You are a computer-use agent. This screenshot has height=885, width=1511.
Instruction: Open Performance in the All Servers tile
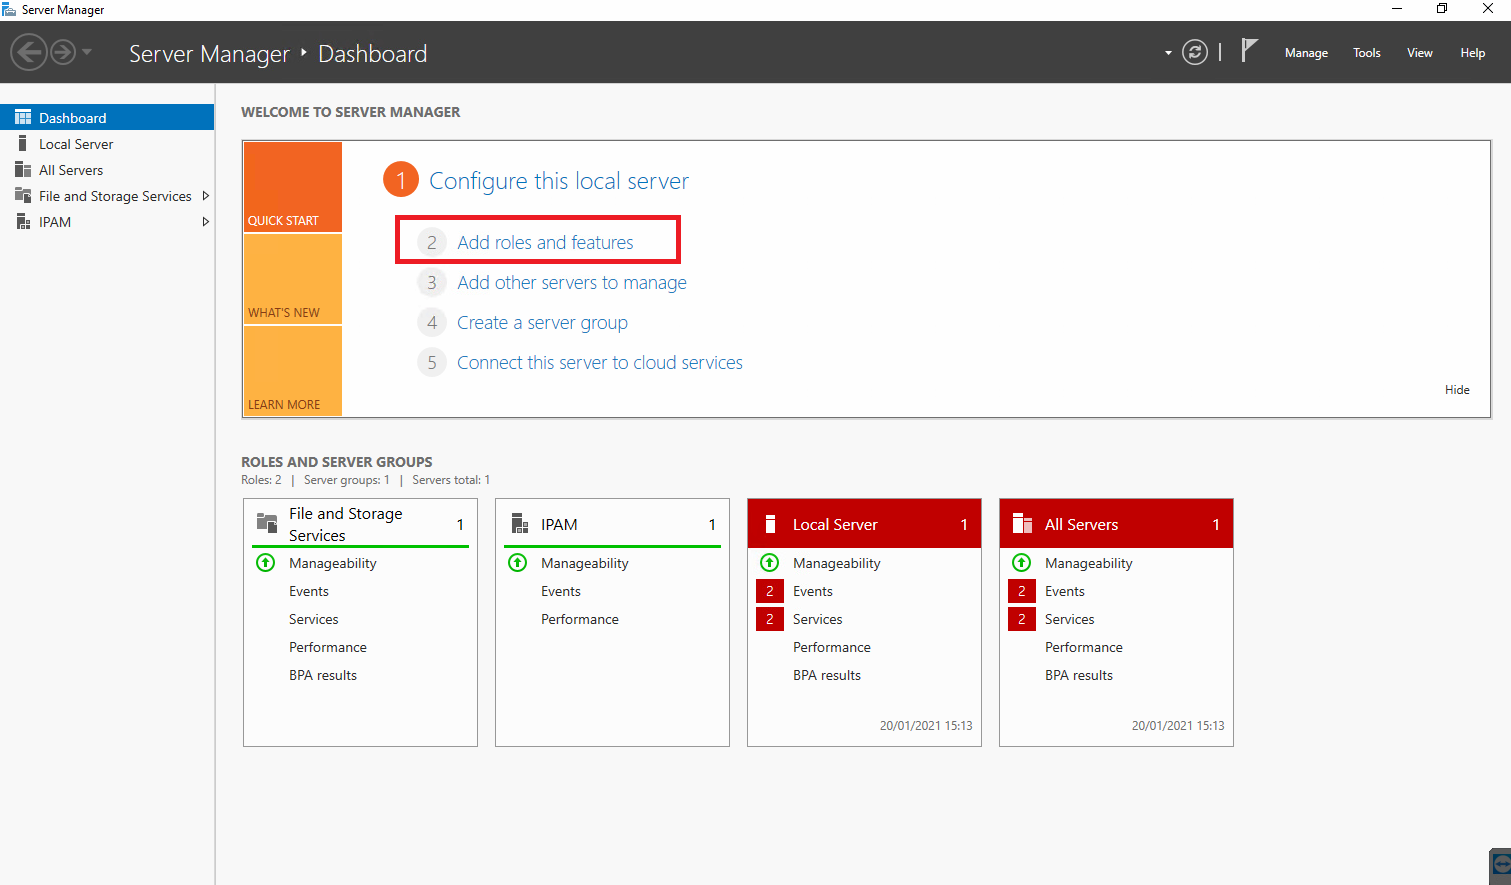pos(1084,647)
